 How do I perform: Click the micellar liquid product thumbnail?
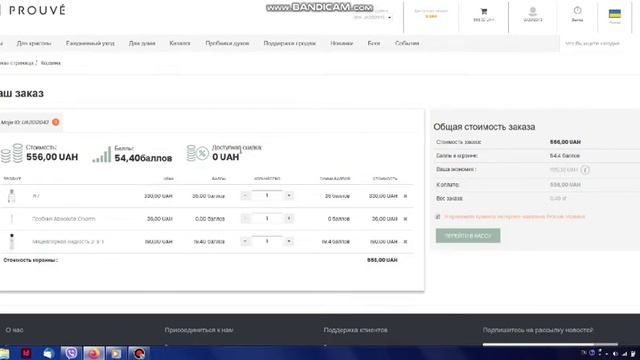11,242
